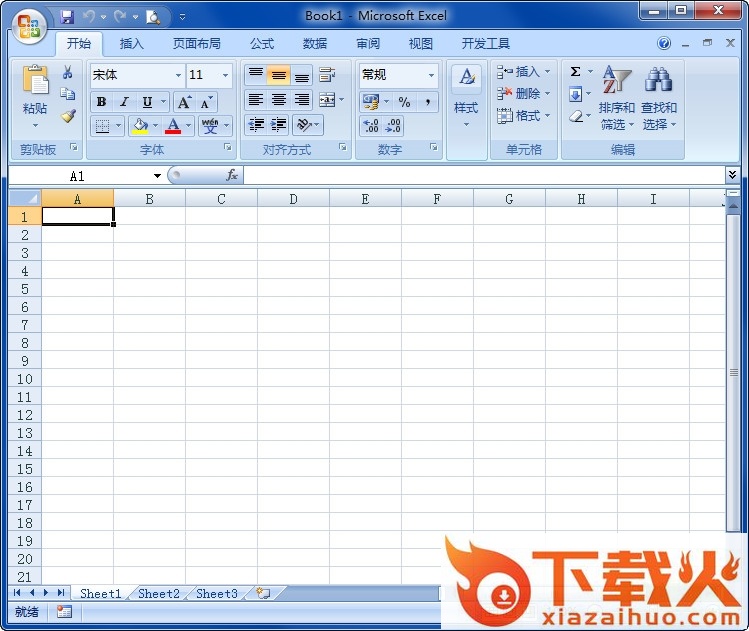Open the 样式 styles button
This screenshot has width=749, height=631.
466,97
